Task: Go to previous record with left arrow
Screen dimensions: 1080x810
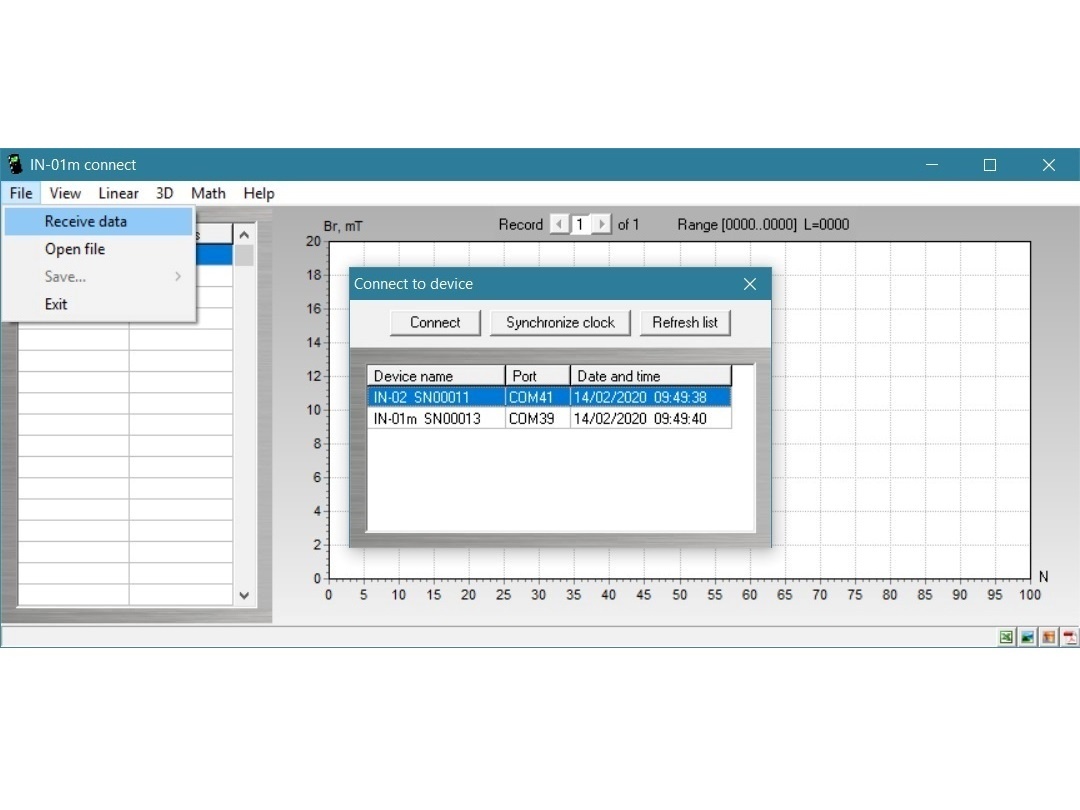Action: click(559, 225)
